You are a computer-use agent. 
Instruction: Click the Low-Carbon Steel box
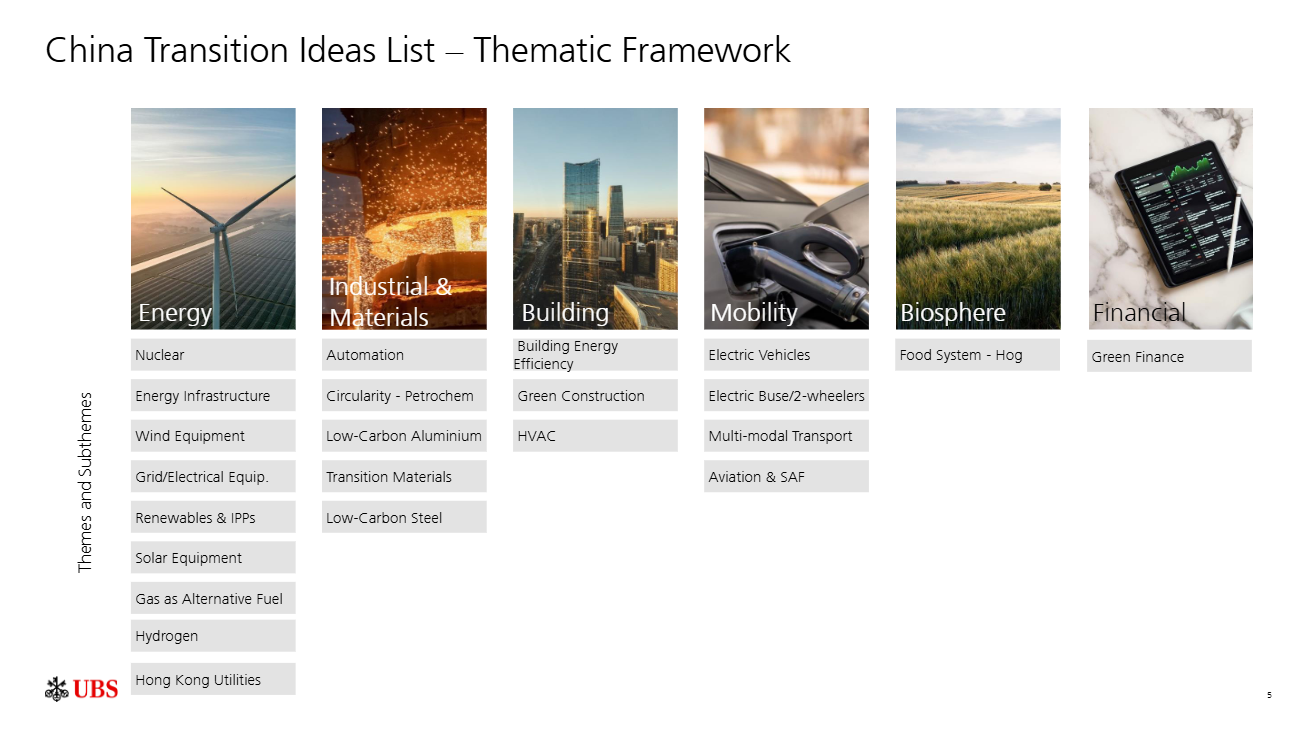point(404,518)
